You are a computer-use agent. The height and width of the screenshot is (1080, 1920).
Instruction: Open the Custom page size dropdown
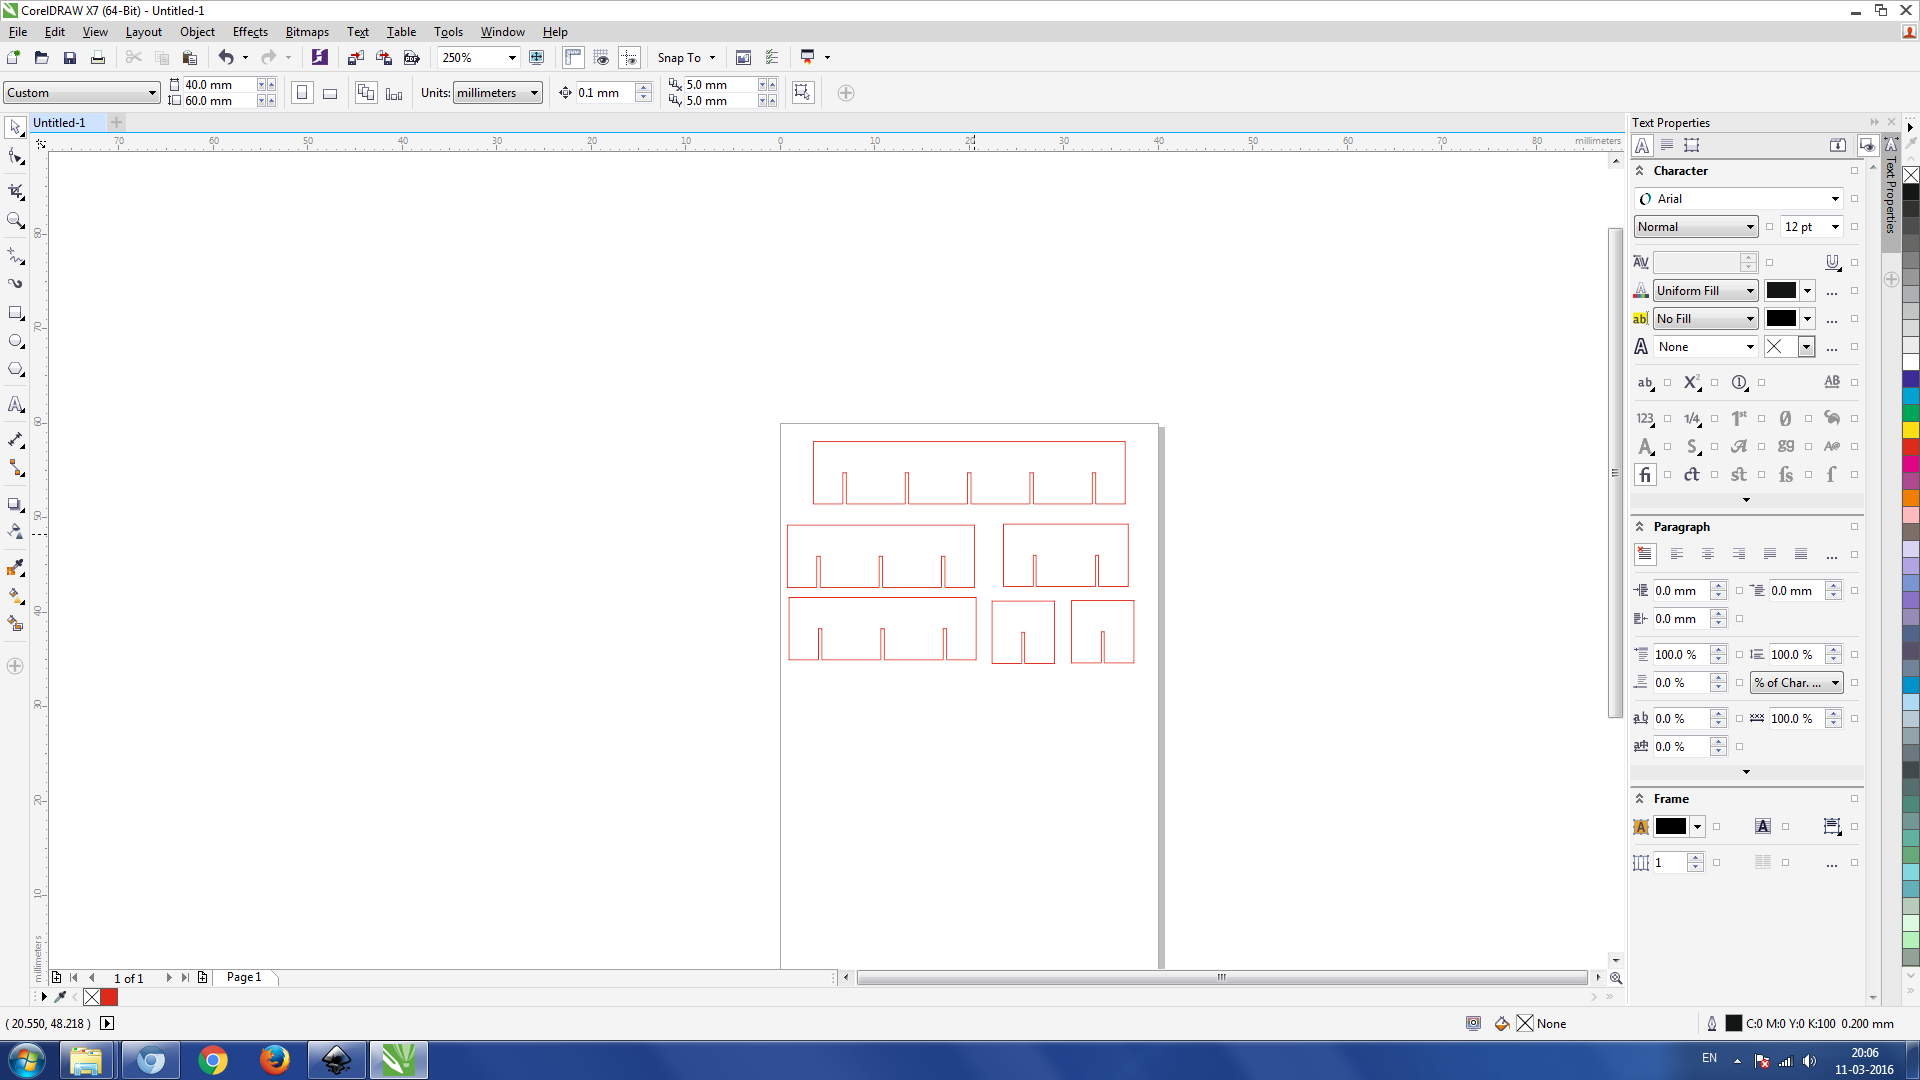pyautogui.click(x=152, y=93)
